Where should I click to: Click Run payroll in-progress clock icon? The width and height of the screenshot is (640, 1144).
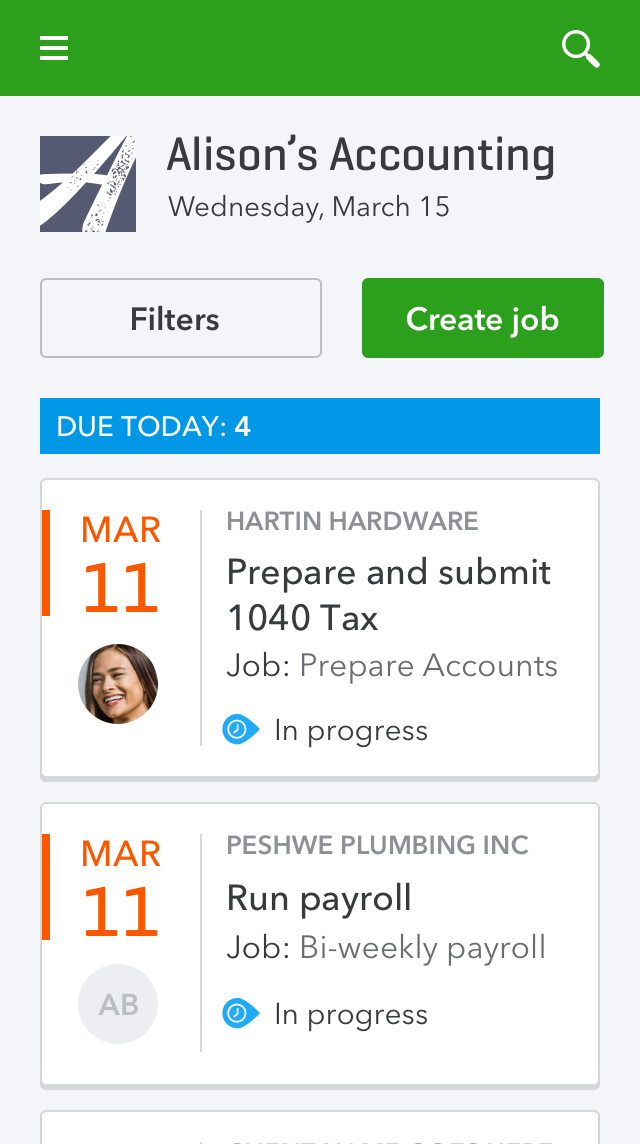(x=240, y=1014)
